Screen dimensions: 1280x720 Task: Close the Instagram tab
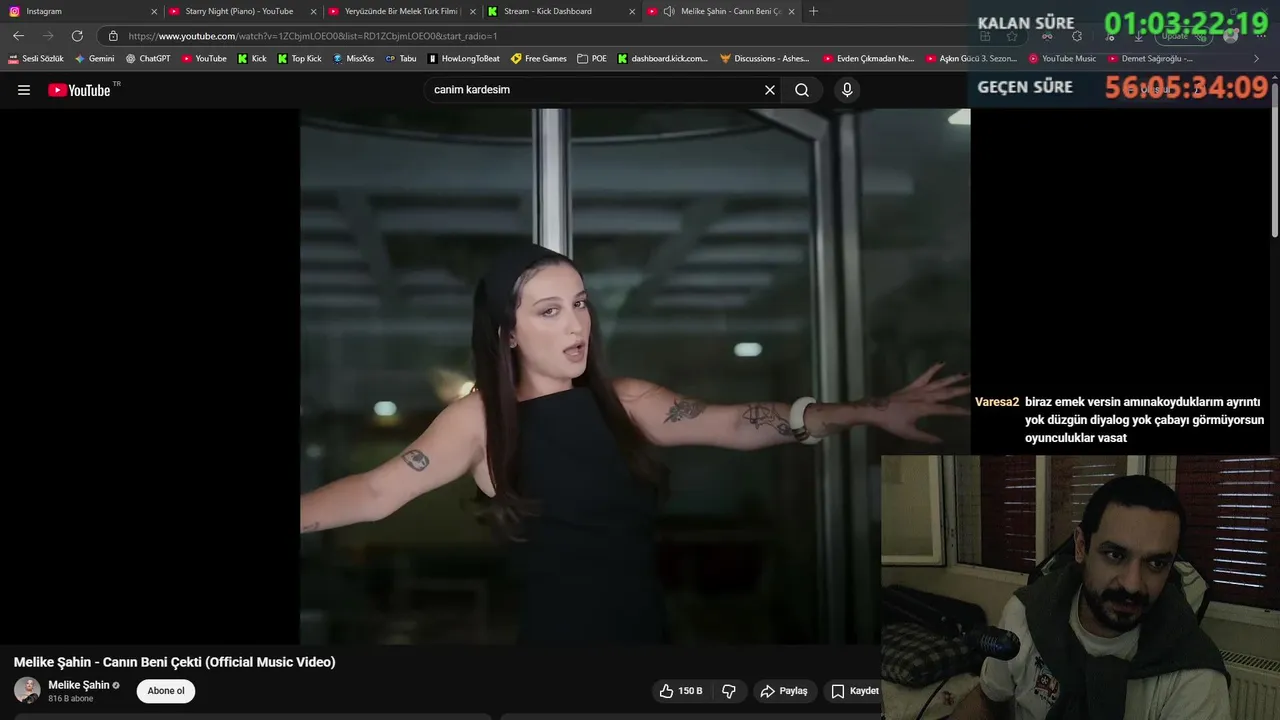point(154,12)
